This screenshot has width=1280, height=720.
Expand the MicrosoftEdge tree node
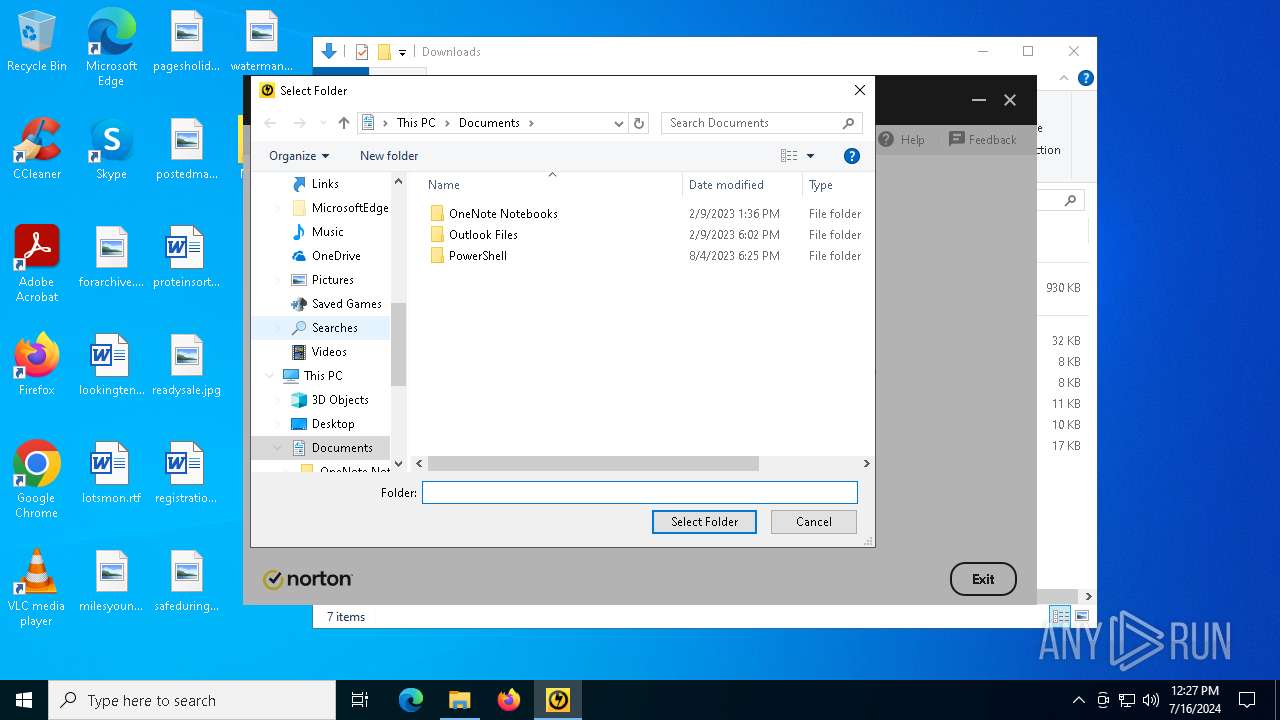(278, 208)
